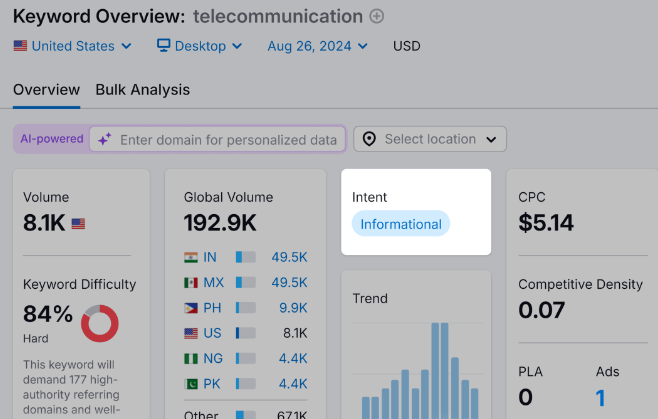Click the Informational intent badge
The width and height of the screenshot is (658, 419).
401,224
